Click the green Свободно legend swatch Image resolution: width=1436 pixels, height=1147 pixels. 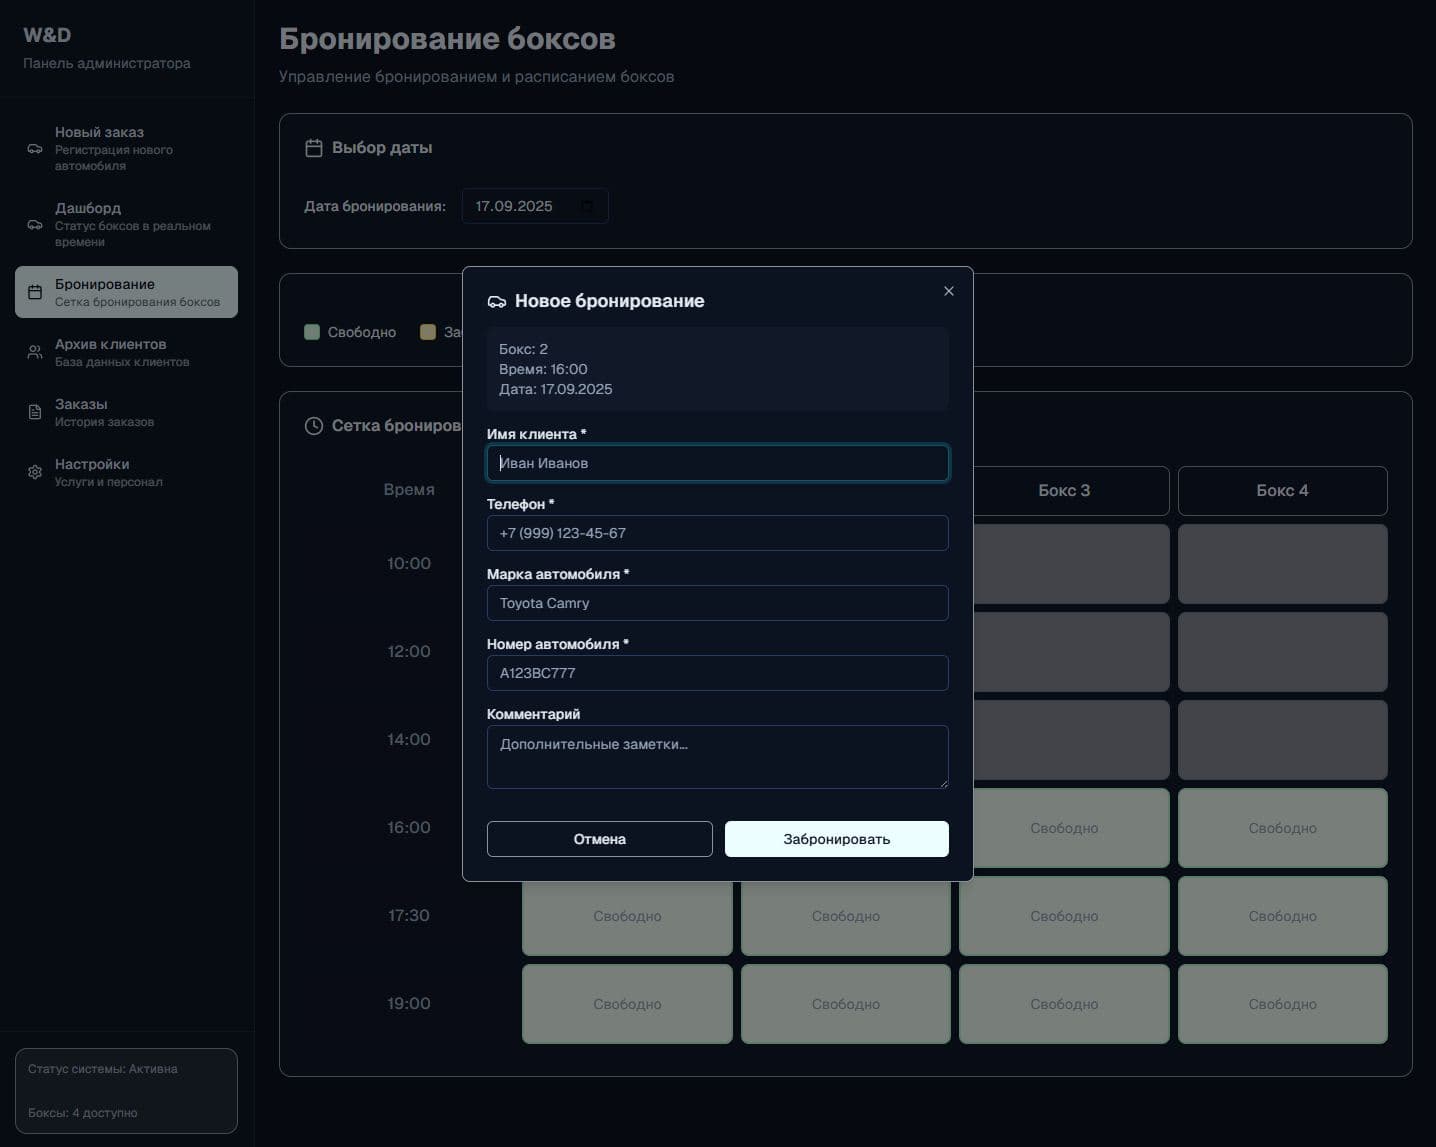312,332
